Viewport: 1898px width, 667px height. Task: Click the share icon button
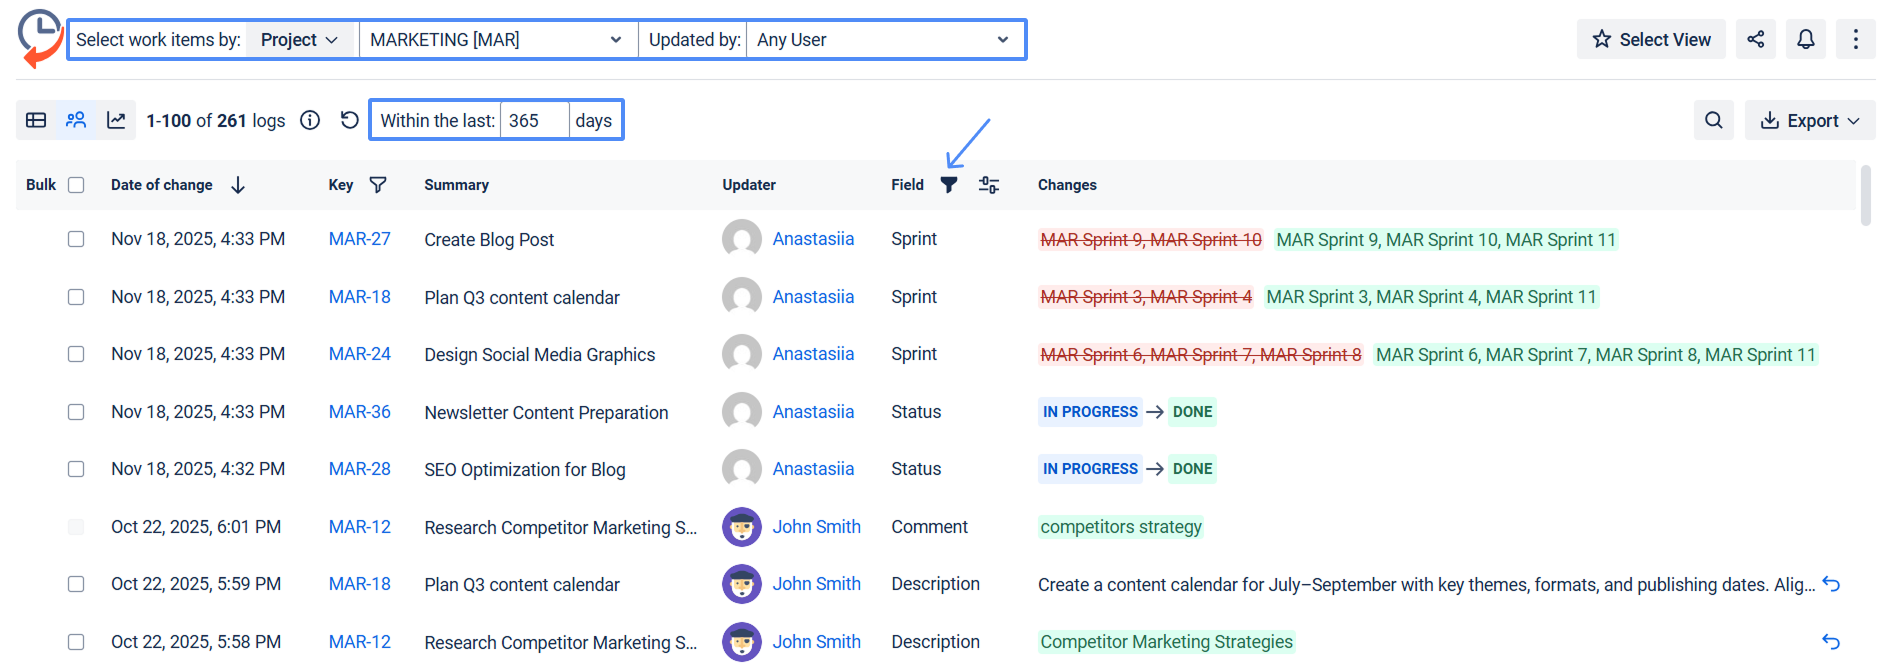(x=1755, y=39)
